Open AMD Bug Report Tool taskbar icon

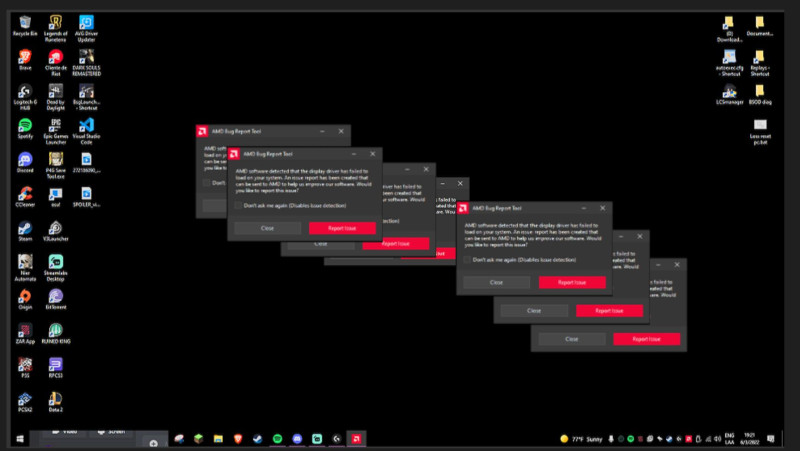click(x=356, y=439)
